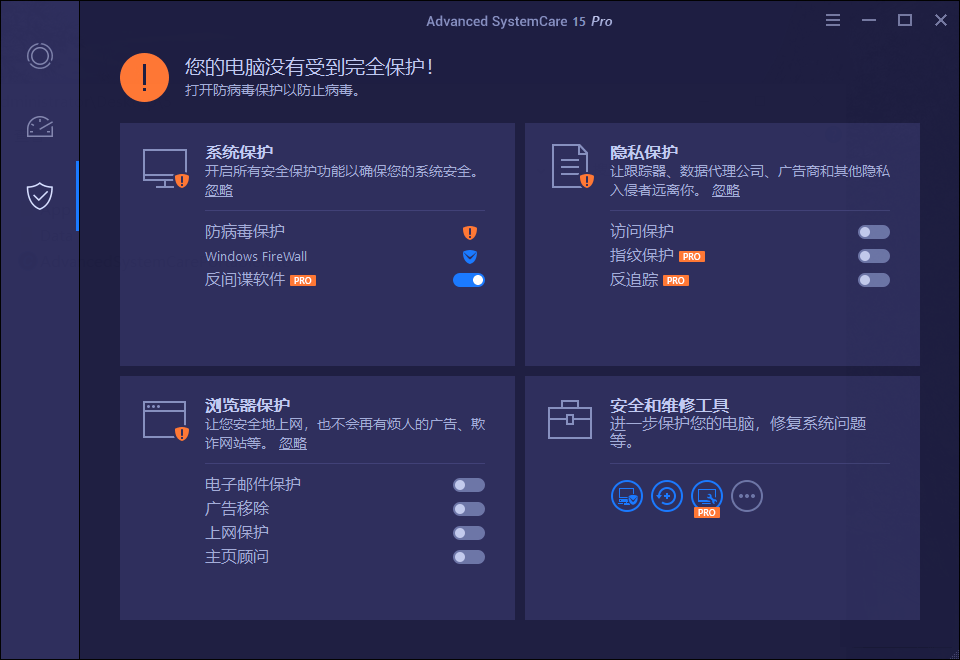Click the 浏览器保护 browser window icon
The image size is (960, 660).
(165, 421)
